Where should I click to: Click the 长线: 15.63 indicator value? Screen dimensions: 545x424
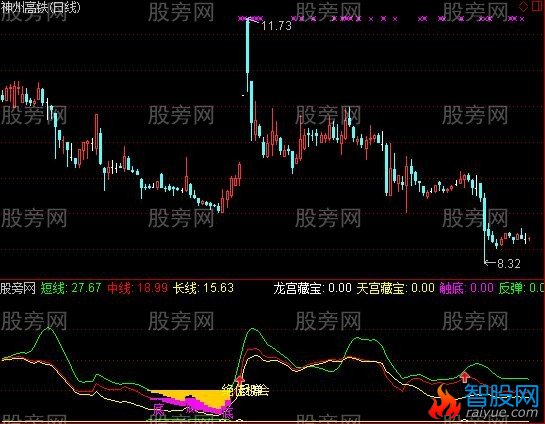coord(204,288)
